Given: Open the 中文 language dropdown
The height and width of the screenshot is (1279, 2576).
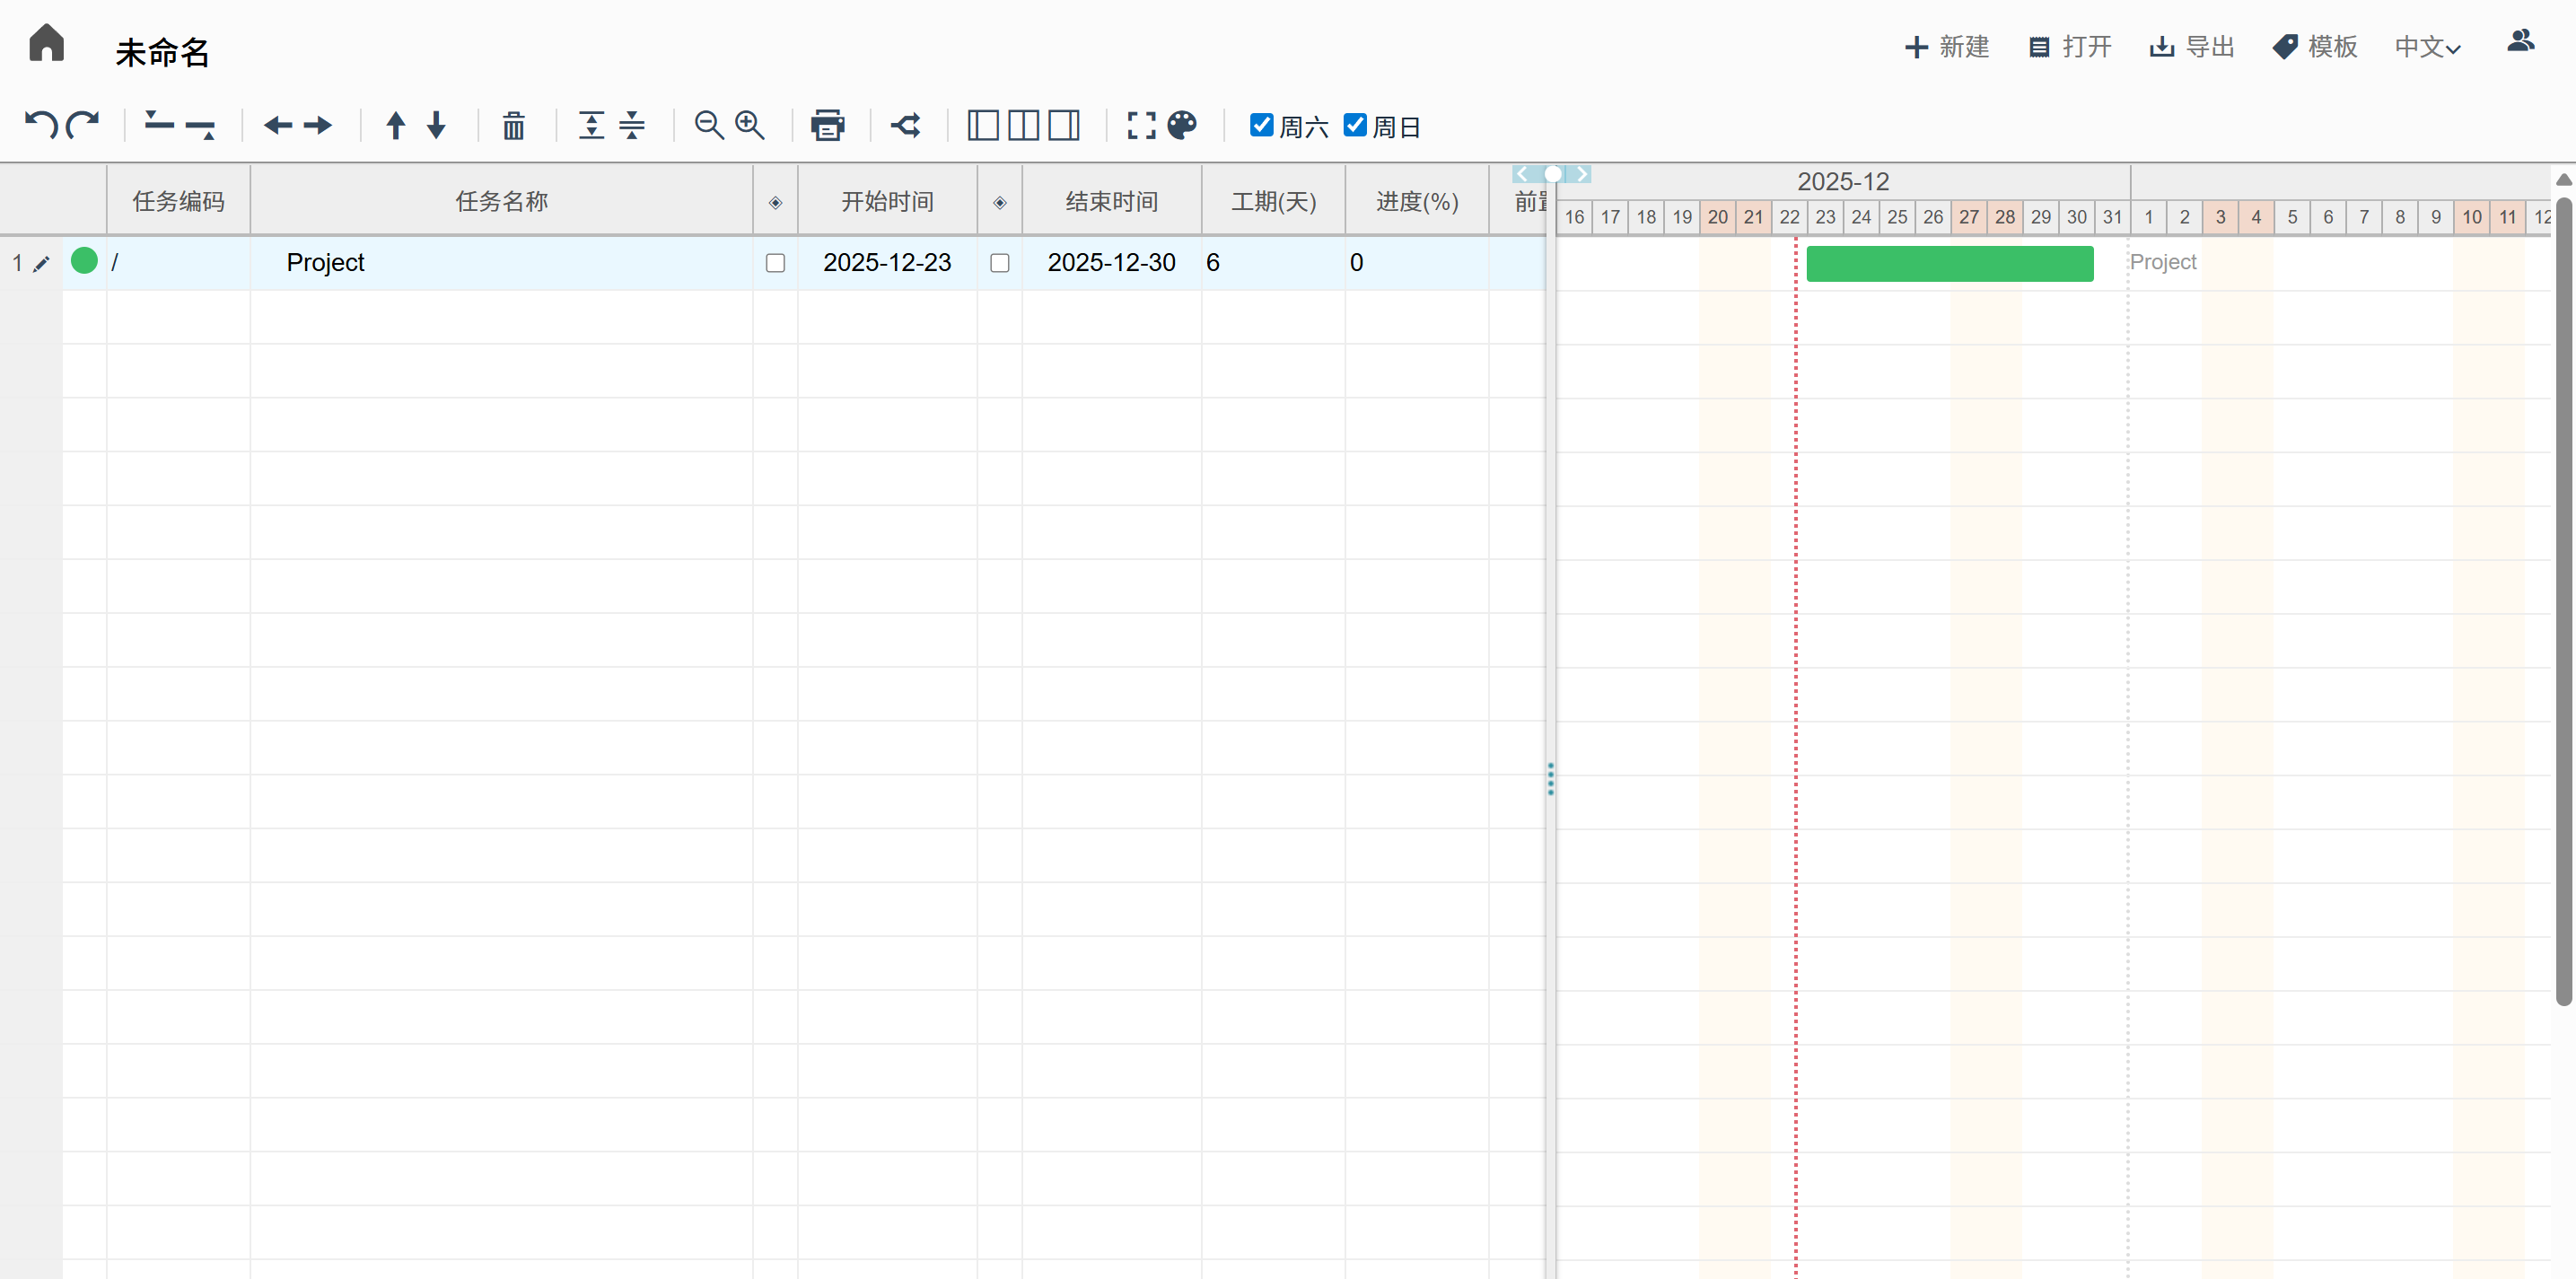Looking at the screenshot, I should point(2426,47).
